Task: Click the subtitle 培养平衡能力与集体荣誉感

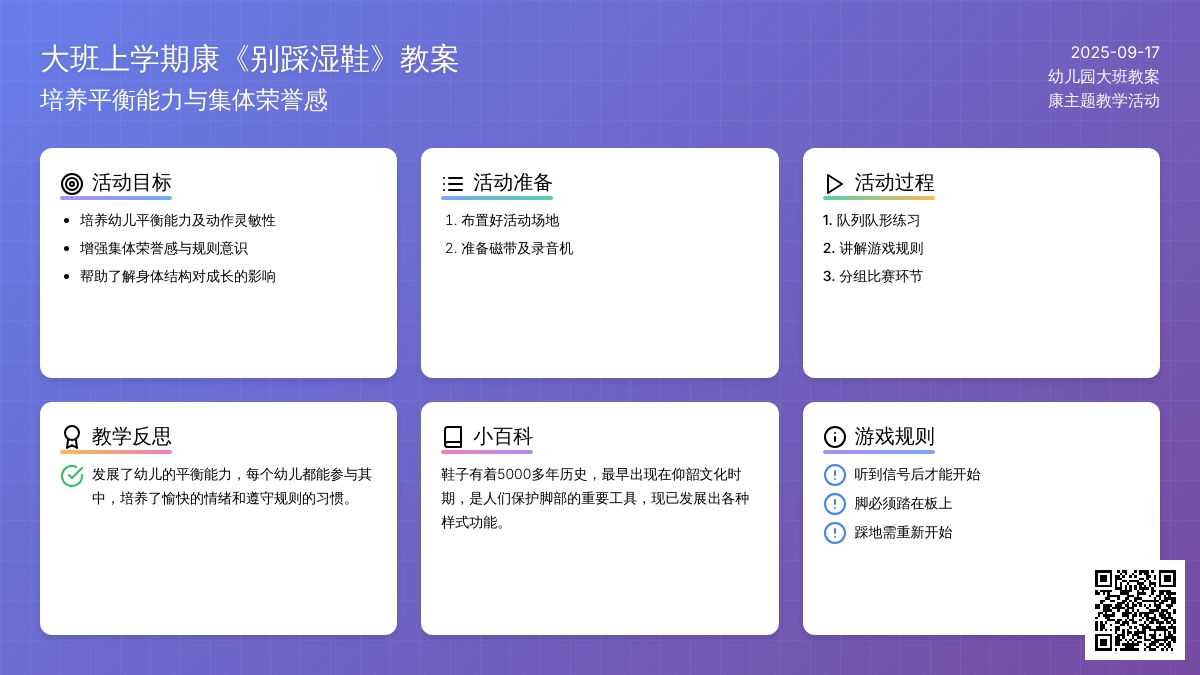Action: (x=184, y=101)
